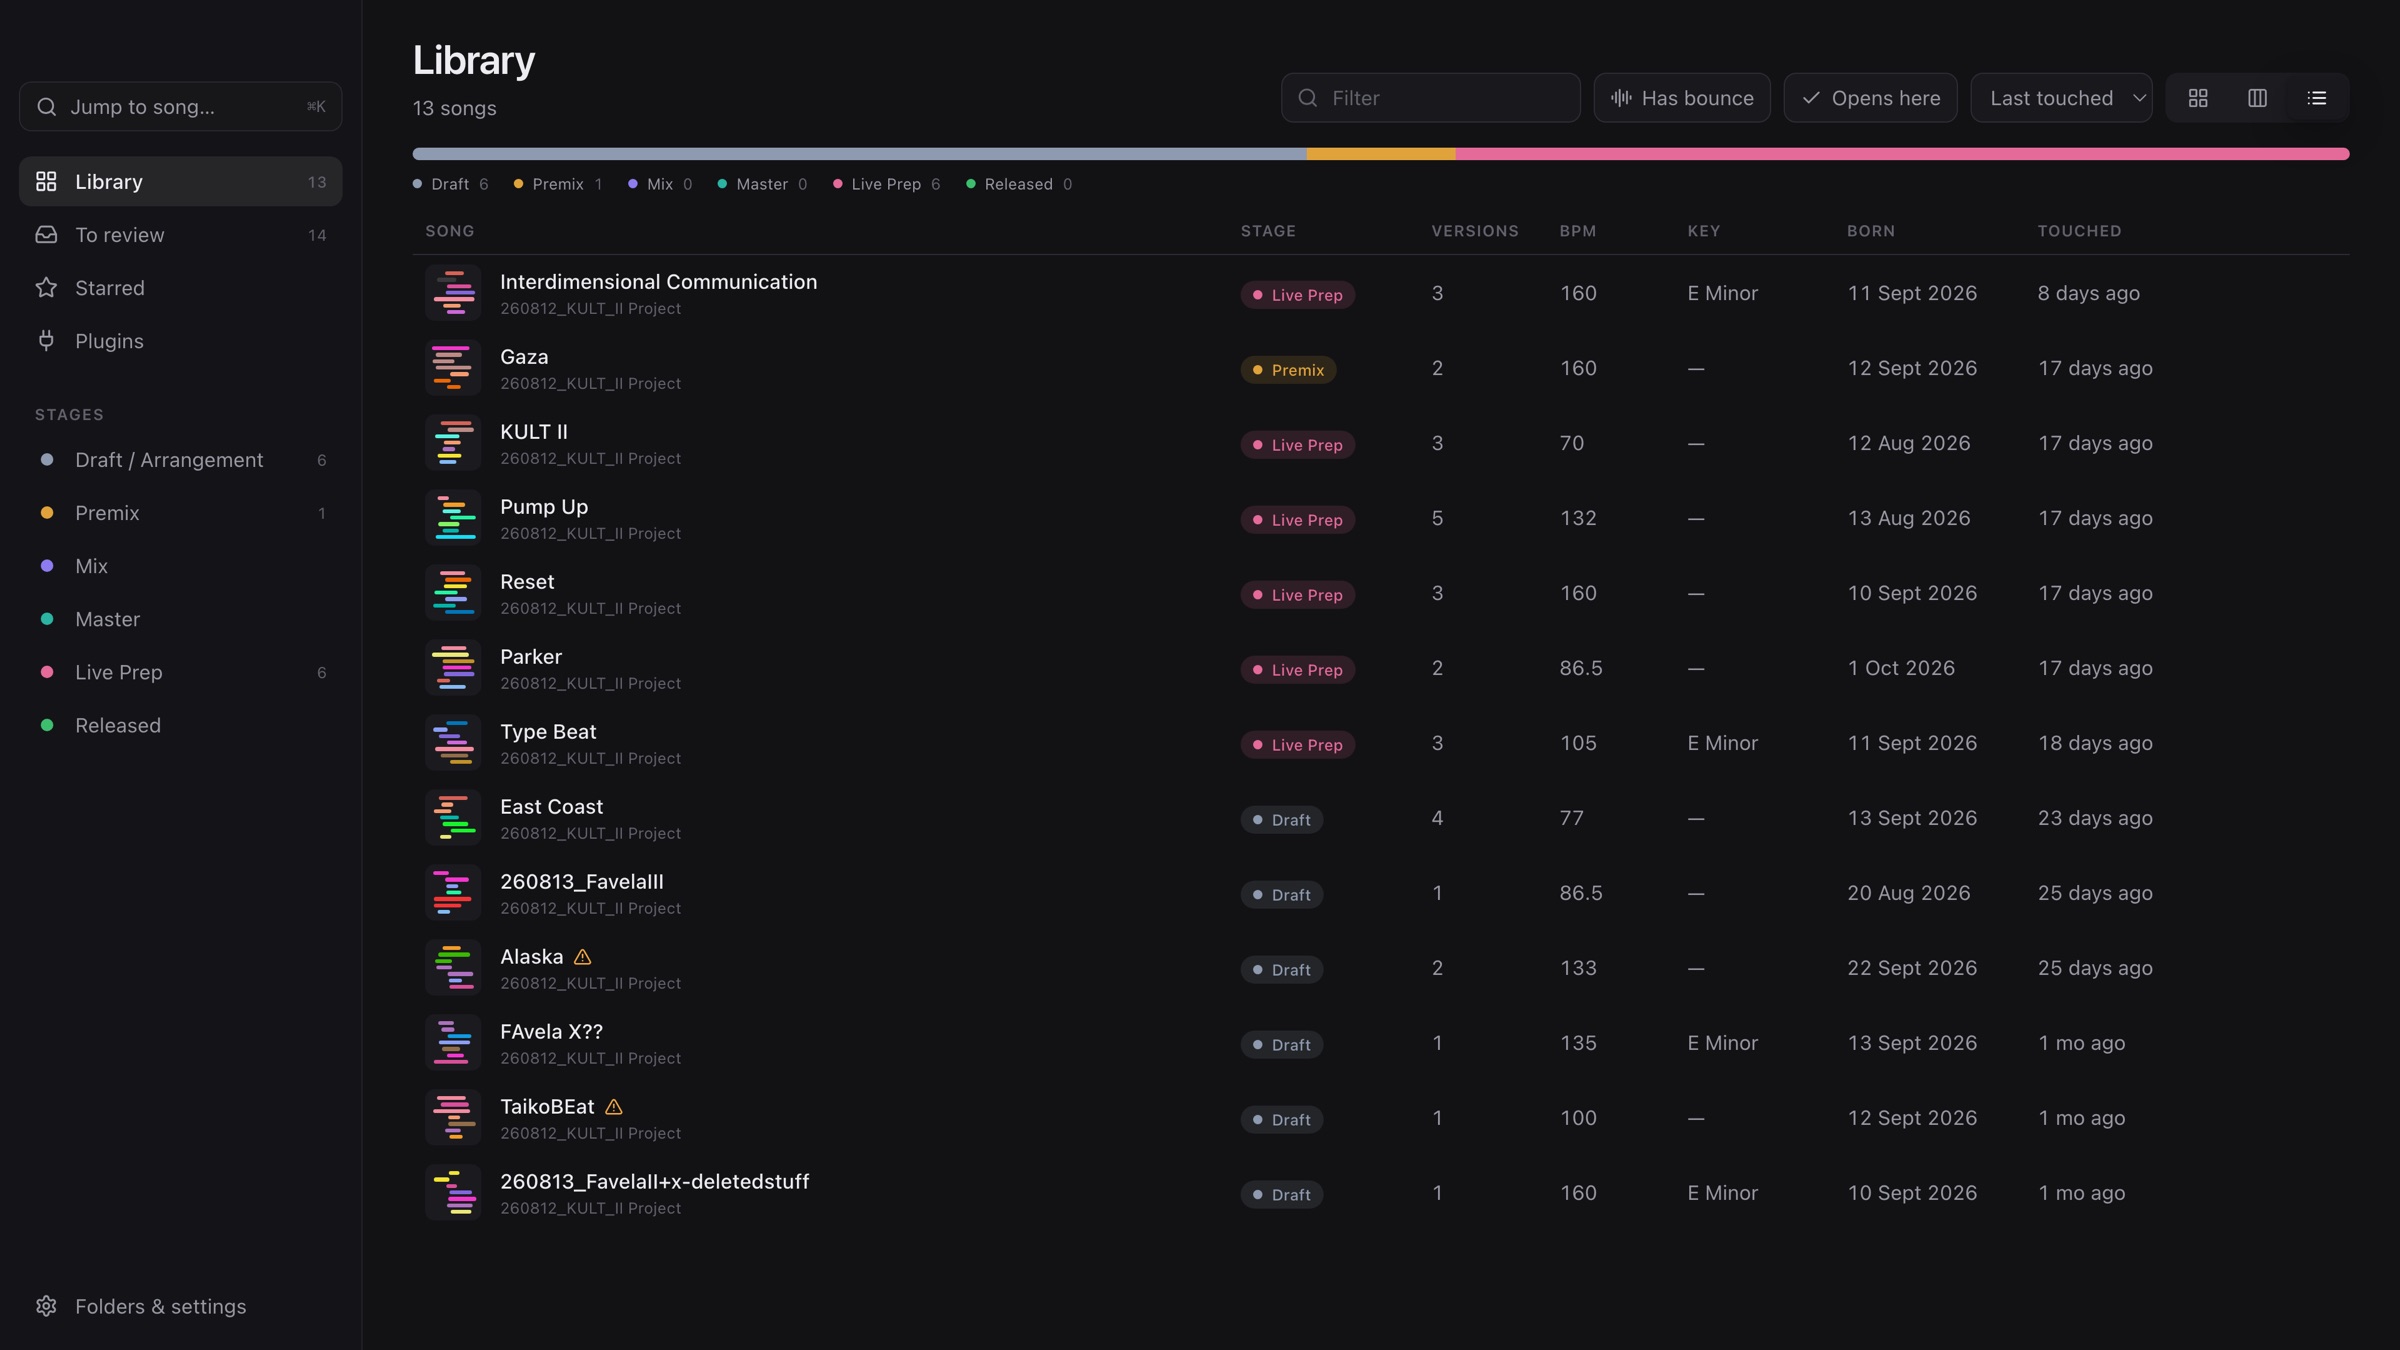Click the warning icon next to Alaska
Viewport: 2400px width, 1350px height.
tap(583, 957)
